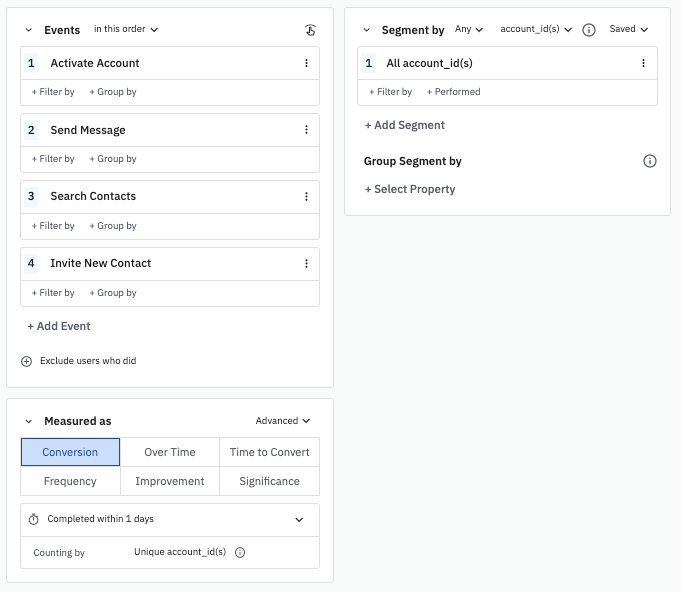
Task: Click + Select Property under Group Segment
Action: point(410,189)
